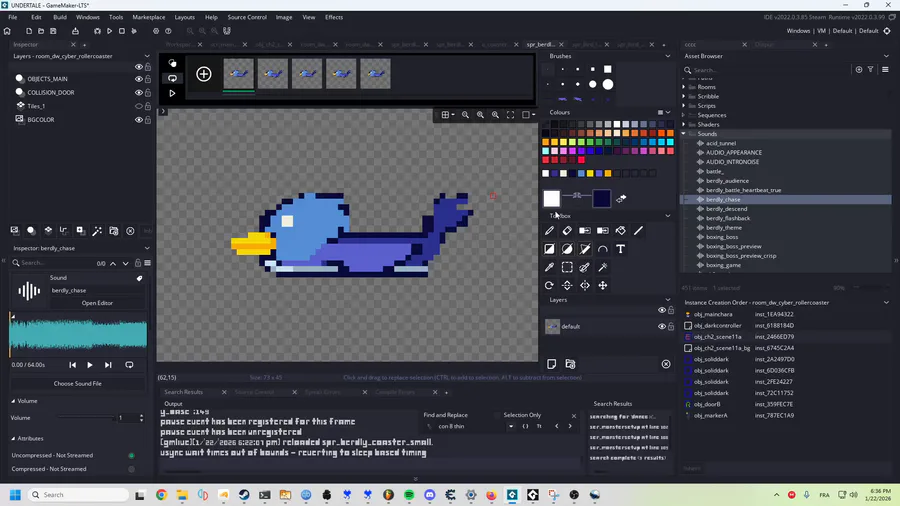The height and width of the screenshot is (506, 900).
Task: Select the Move tool with four arrows
Action: pyautogui.click(x=603, y=285)
